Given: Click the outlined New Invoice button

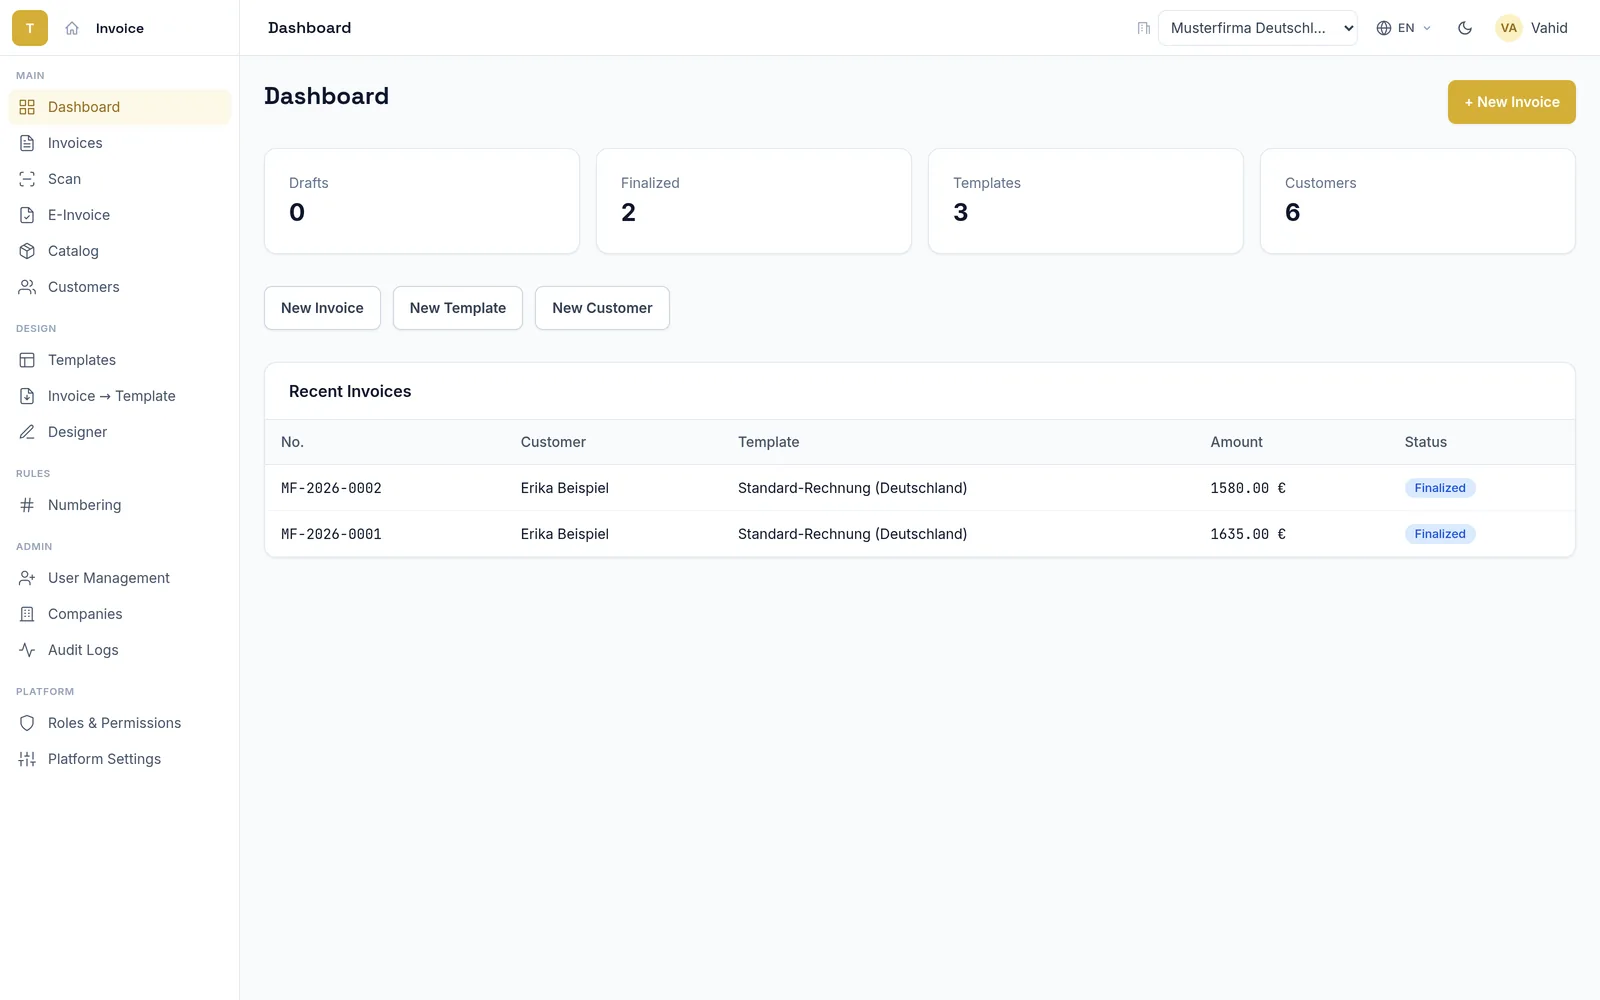Looking at the screenshot, I should point(322,308).
